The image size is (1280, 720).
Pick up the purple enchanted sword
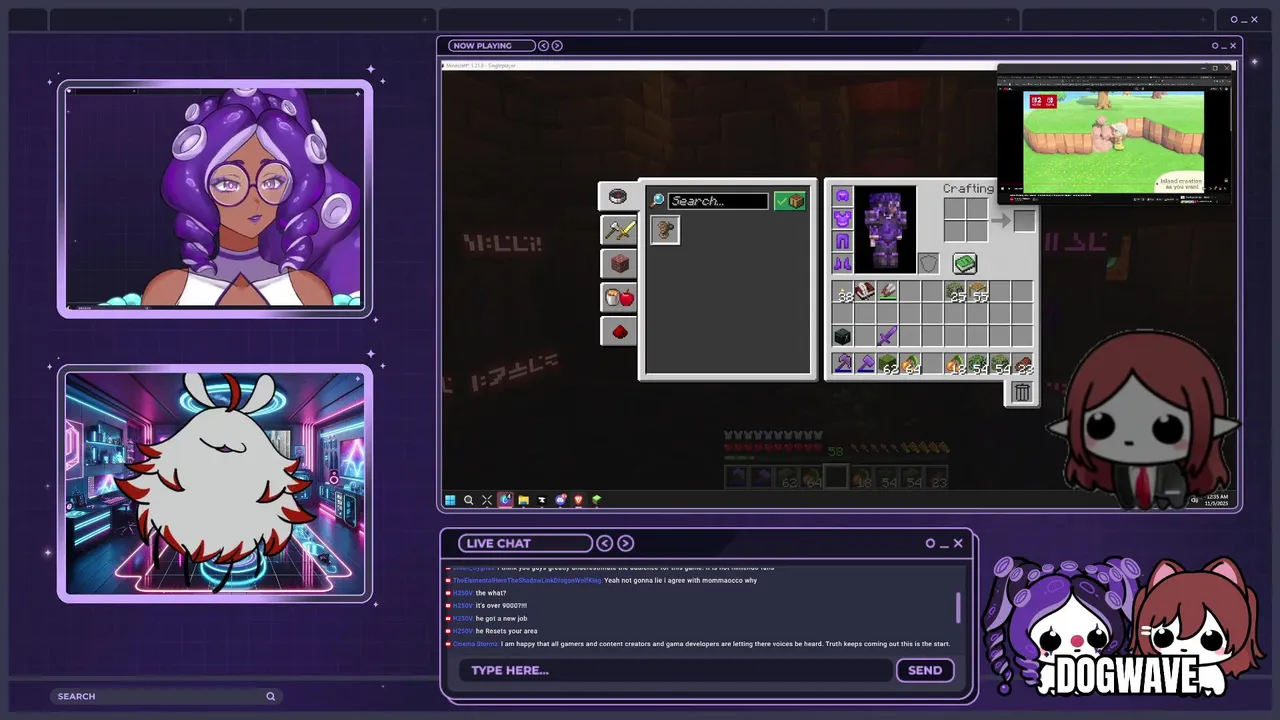[x=887, y=337]
